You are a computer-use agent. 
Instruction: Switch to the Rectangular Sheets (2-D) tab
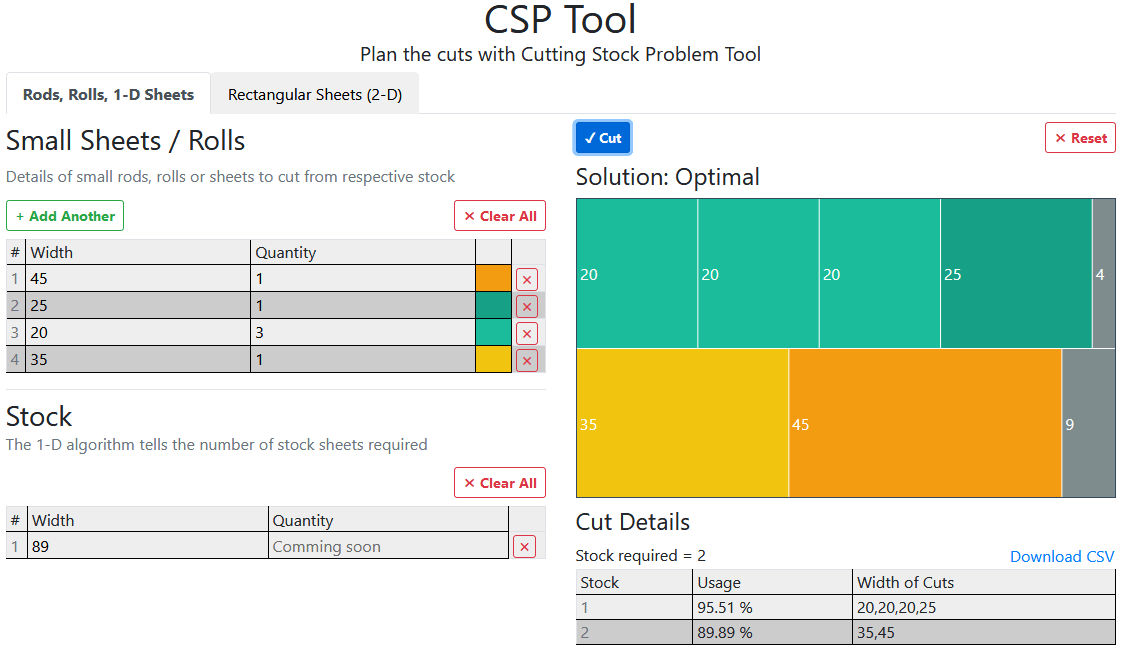314,94
